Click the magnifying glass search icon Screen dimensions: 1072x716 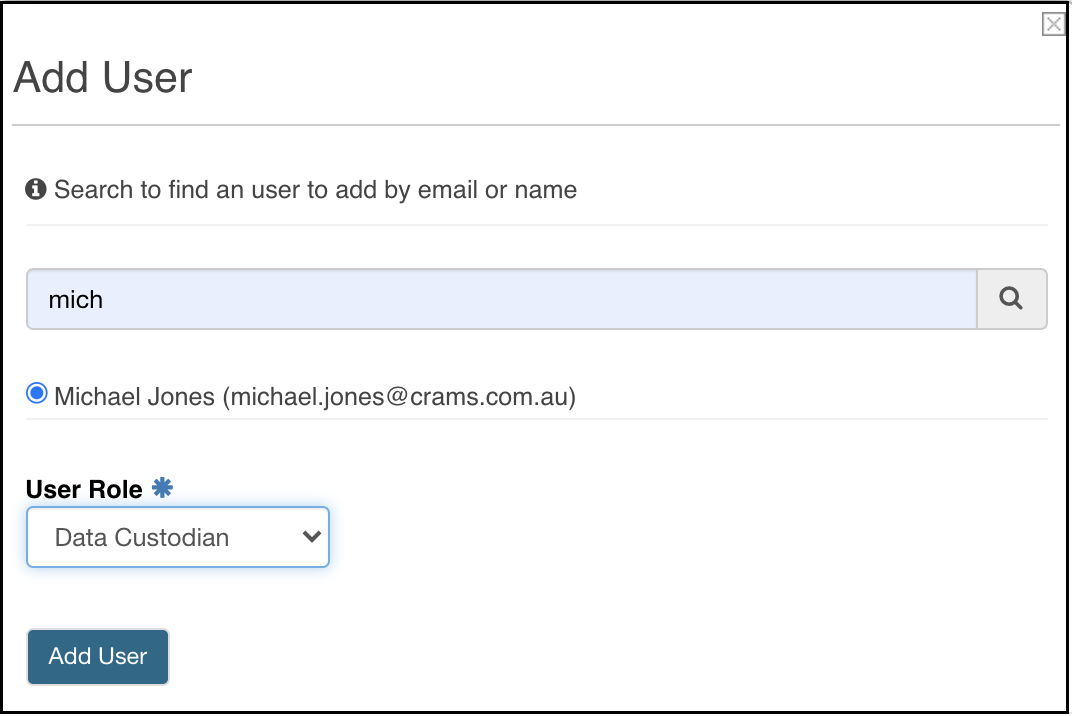1010,299
